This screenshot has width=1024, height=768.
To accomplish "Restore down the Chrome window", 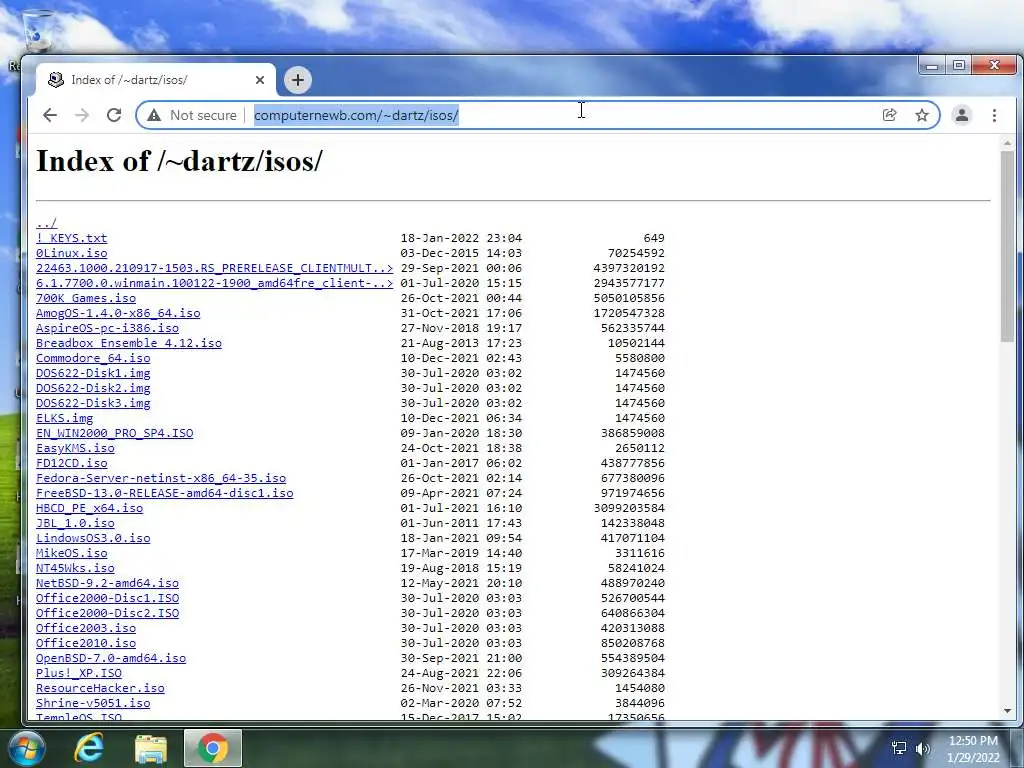I will [959, 65].
